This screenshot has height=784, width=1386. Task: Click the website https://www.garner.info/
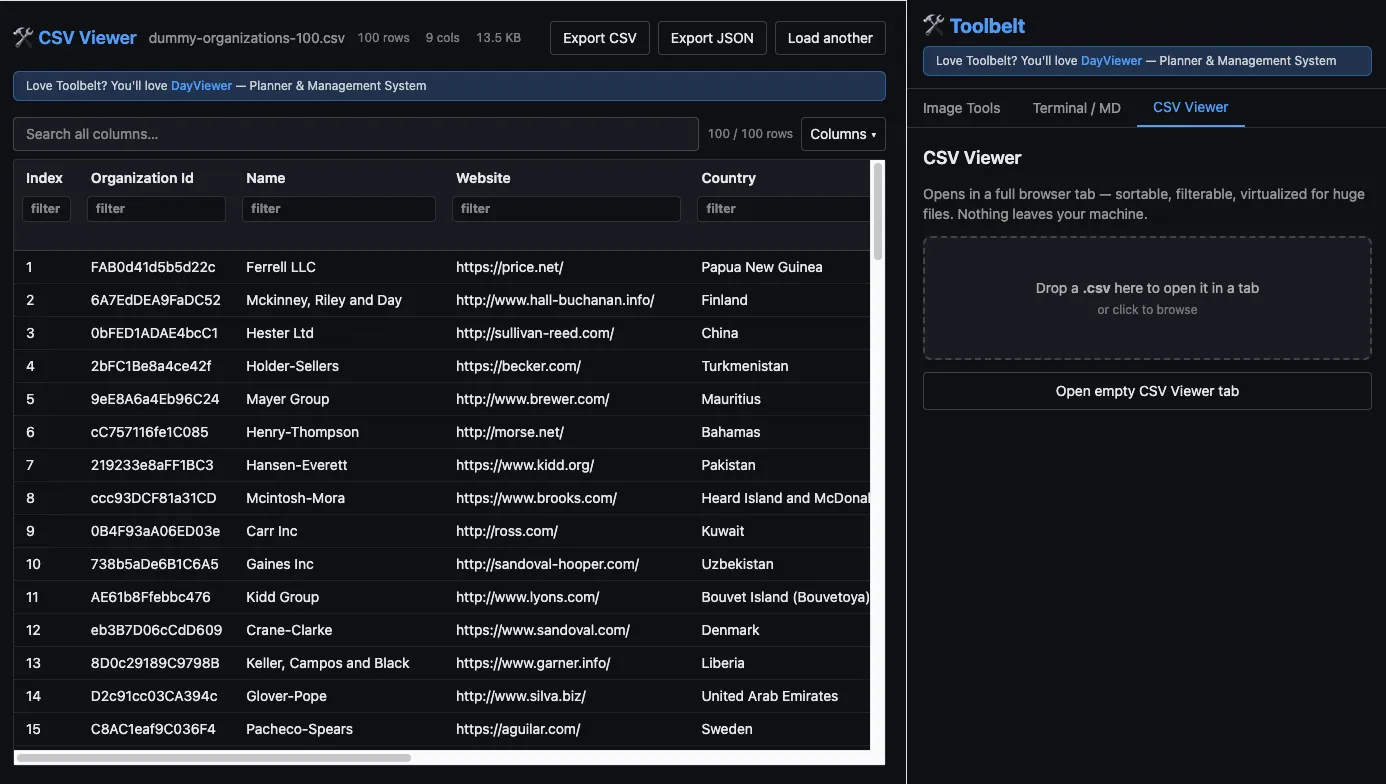[x=533, y=663]
